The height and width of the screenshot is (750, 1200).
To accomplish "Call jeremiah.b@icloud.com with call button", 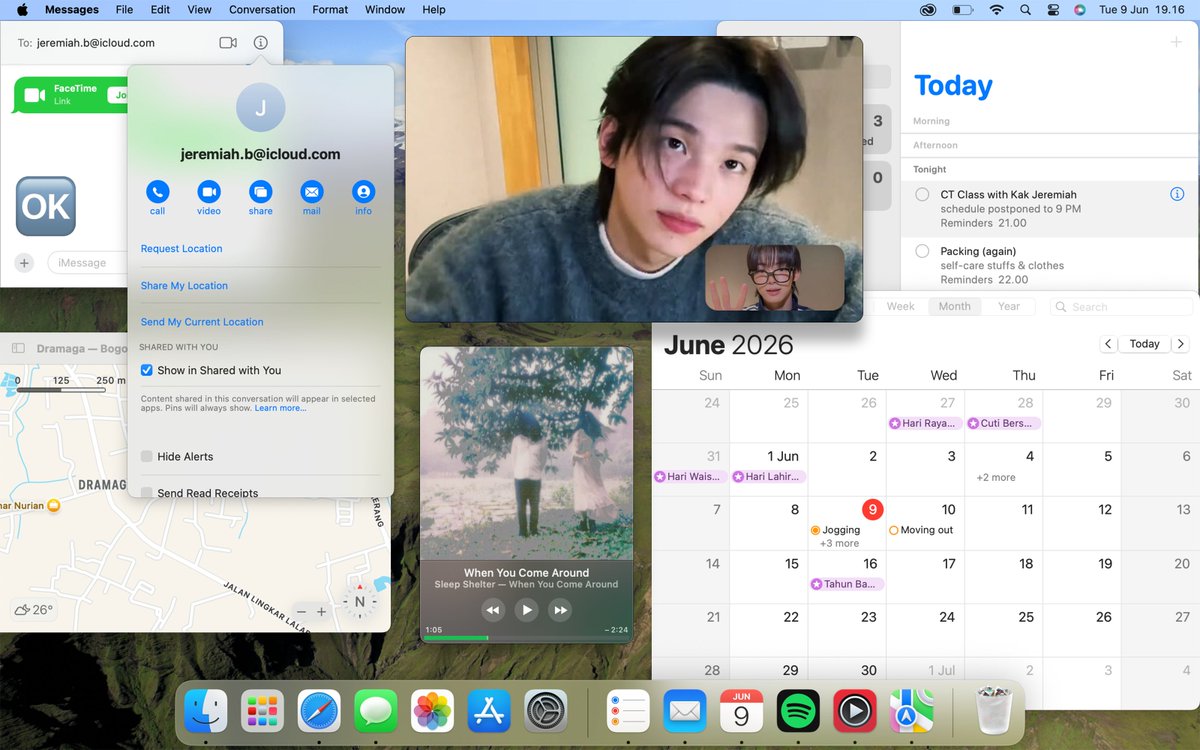I will coord(157,191).
